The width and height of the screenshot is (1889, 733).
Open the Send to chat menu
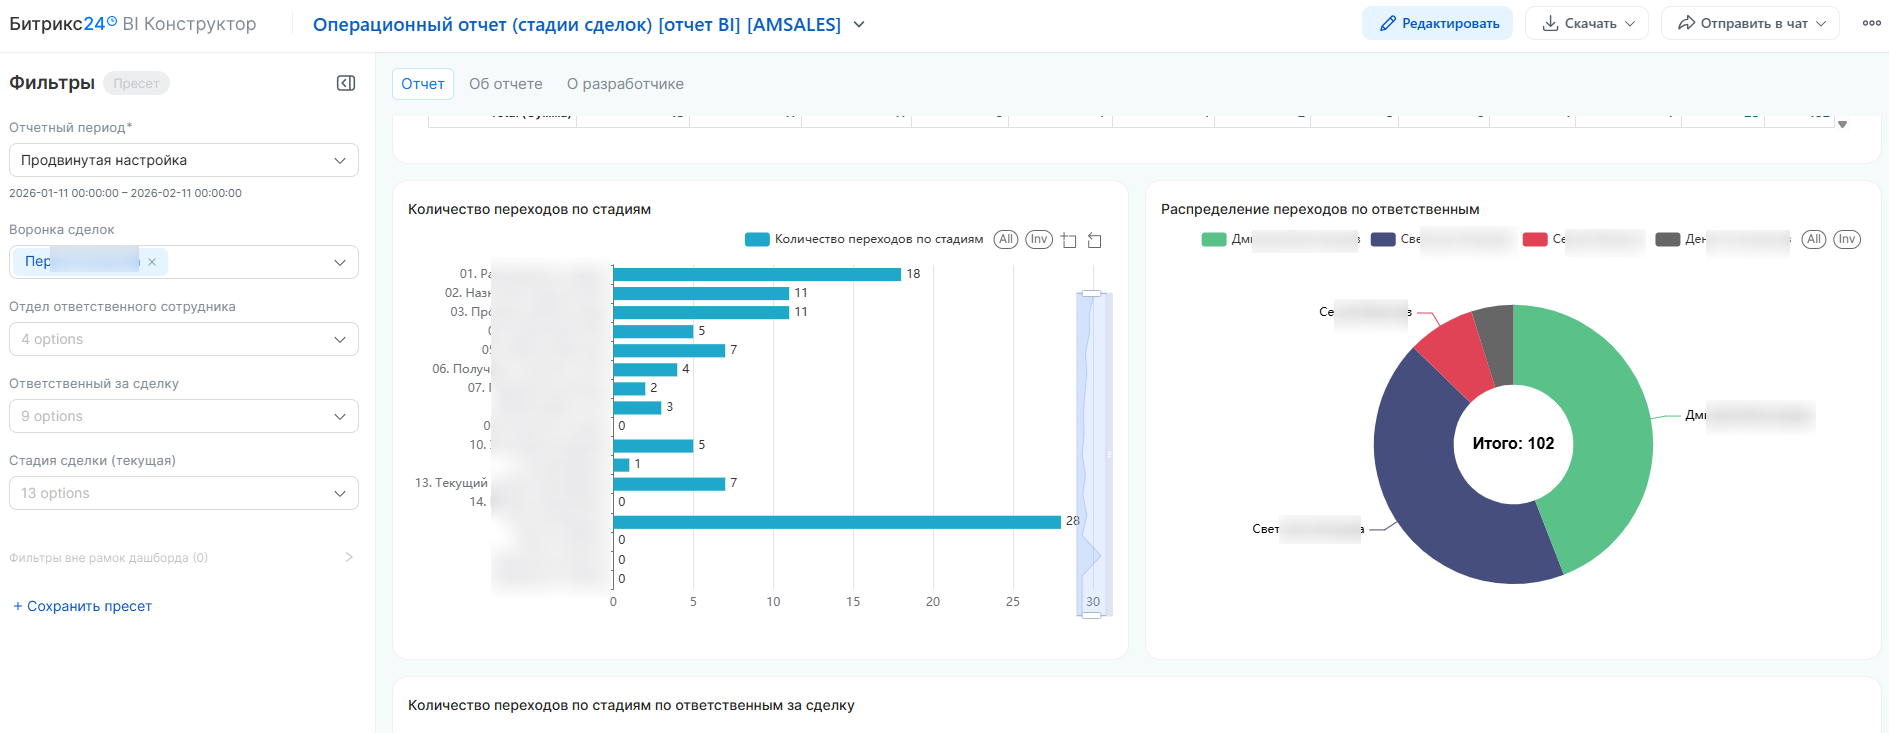(1749, 23)
